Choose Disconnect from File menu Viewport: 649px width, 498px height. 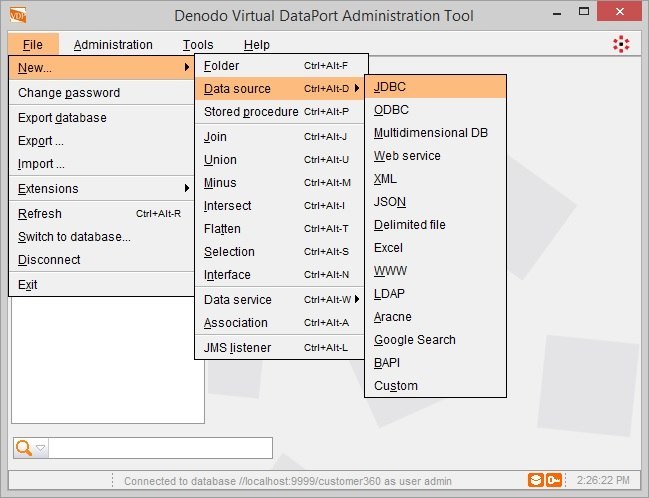click(101, 260)
